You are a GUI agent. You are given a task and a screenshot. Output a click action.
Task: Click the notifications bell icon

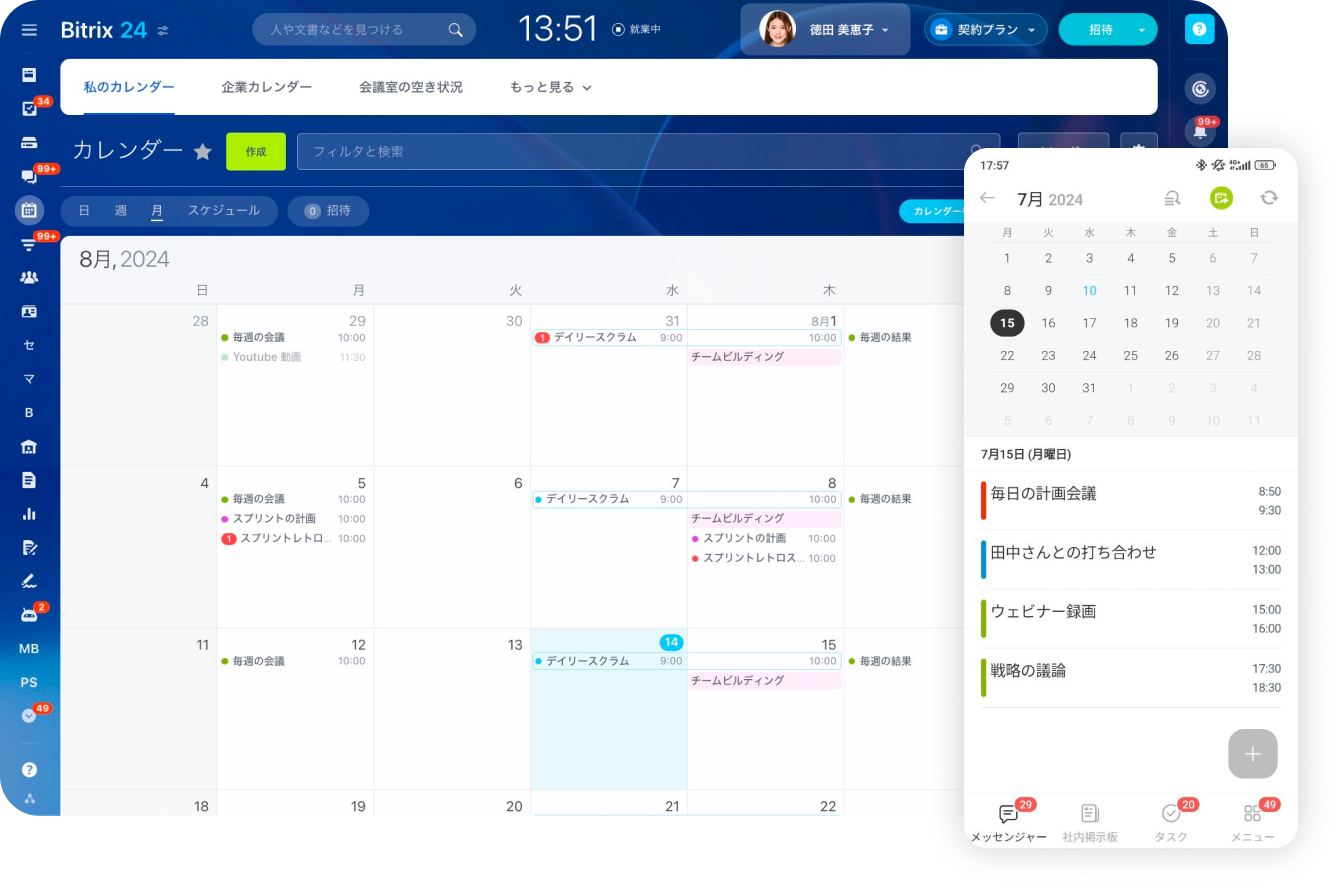pyautogui.click(x=1199, y=131)
